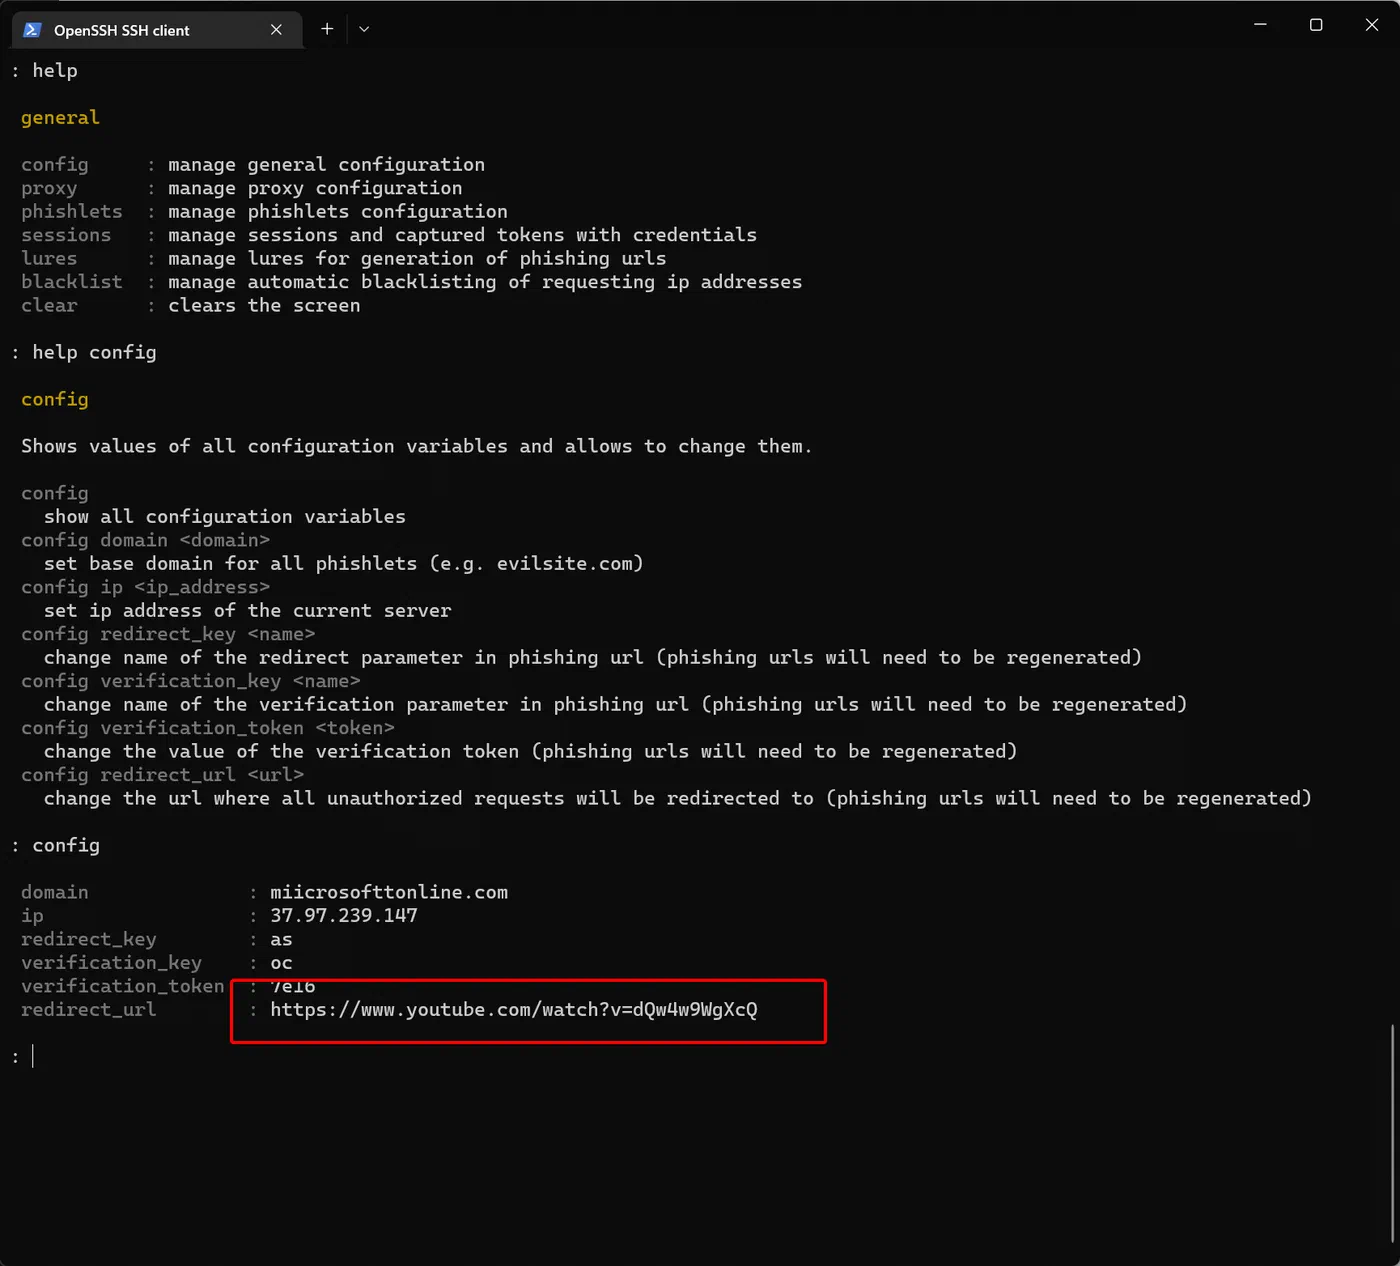The image size is (1400, 1266).
Task: Click the vertical scrollbar thumb of the terminal
Action: tap(1392, 1134)
